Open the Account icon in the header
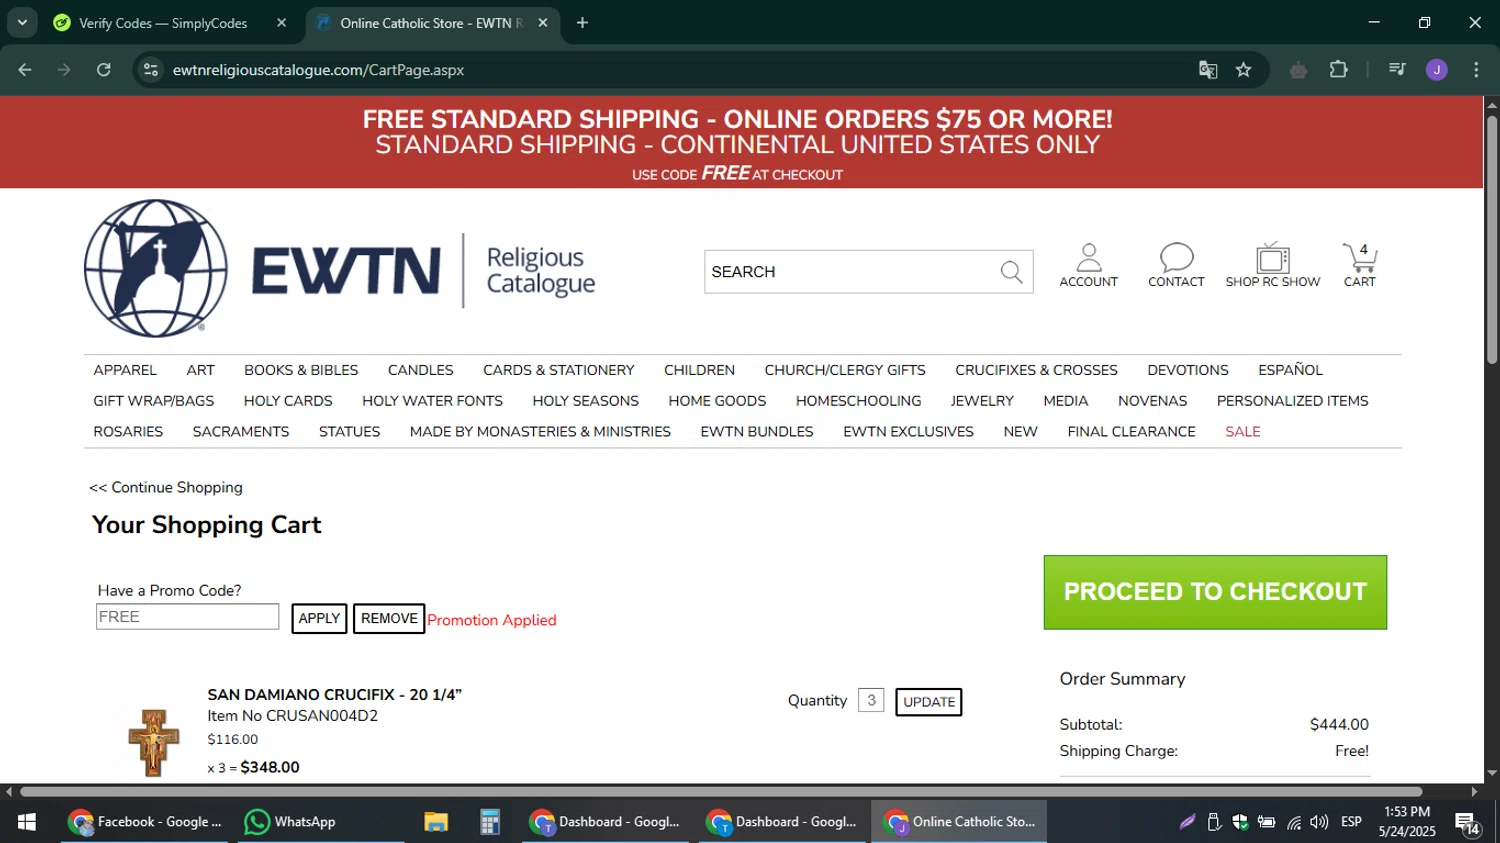This screenshot has height=843, width=1500. 1088,265
